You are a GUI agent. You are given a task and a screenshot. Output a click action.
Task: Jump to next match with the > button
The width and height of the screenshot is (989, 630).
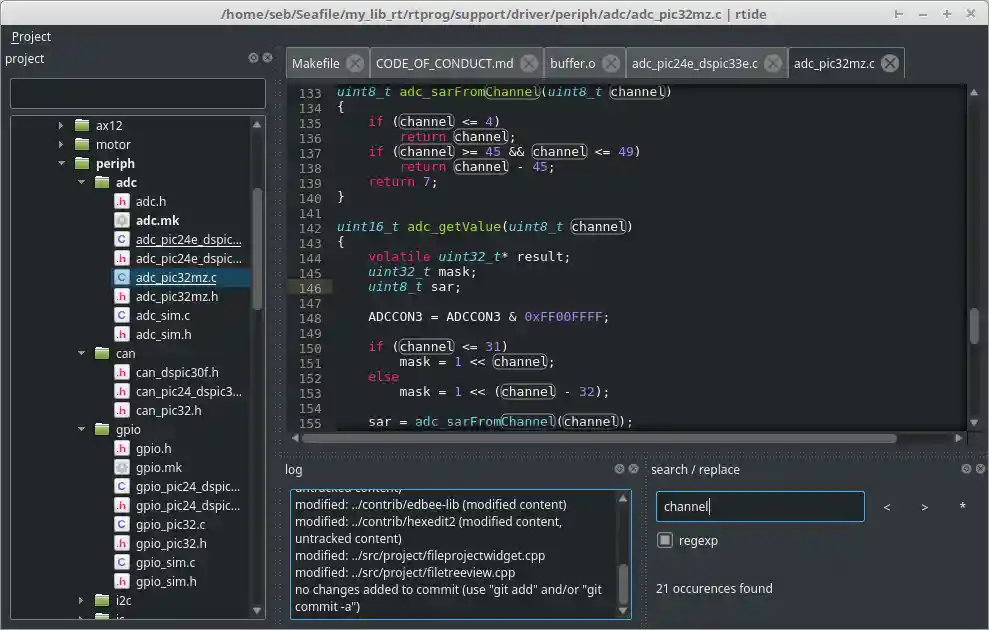923,506
